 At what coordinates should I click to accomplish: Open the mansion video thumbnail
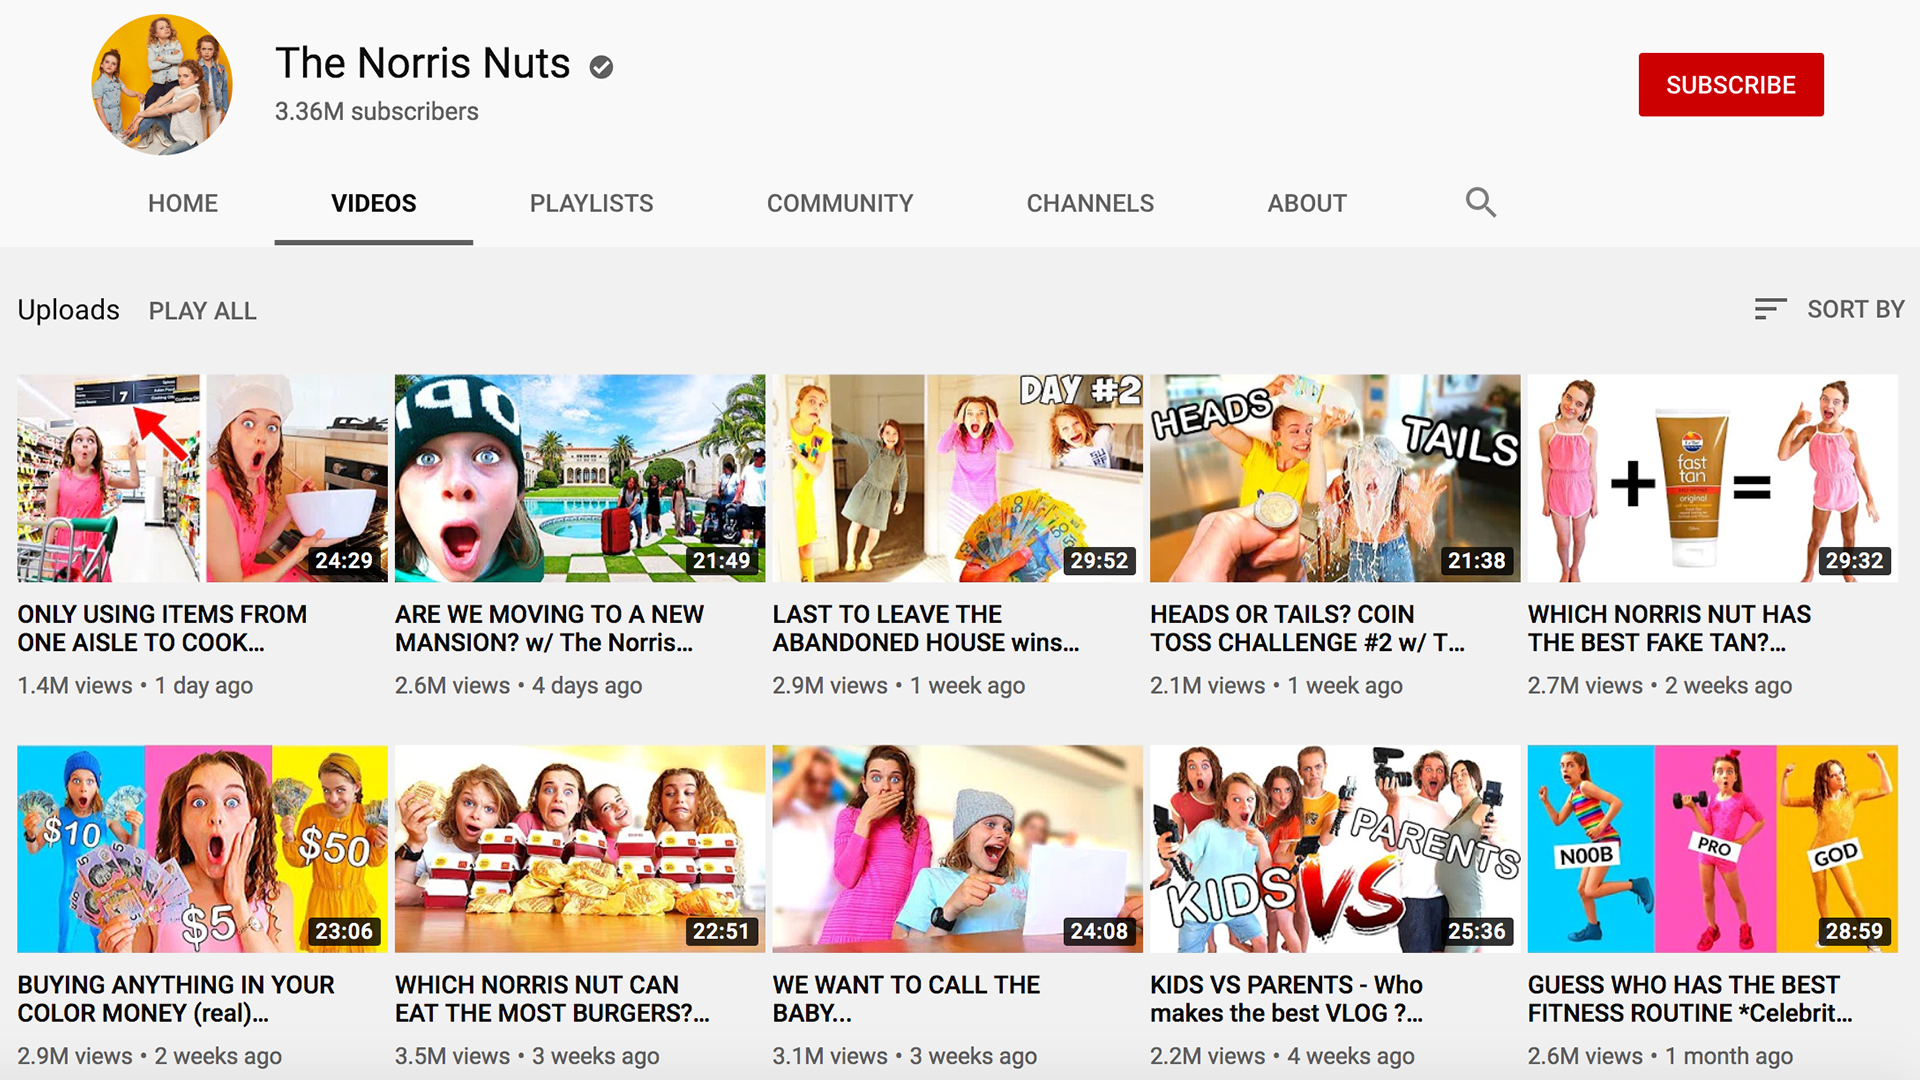tap(579, 478)
